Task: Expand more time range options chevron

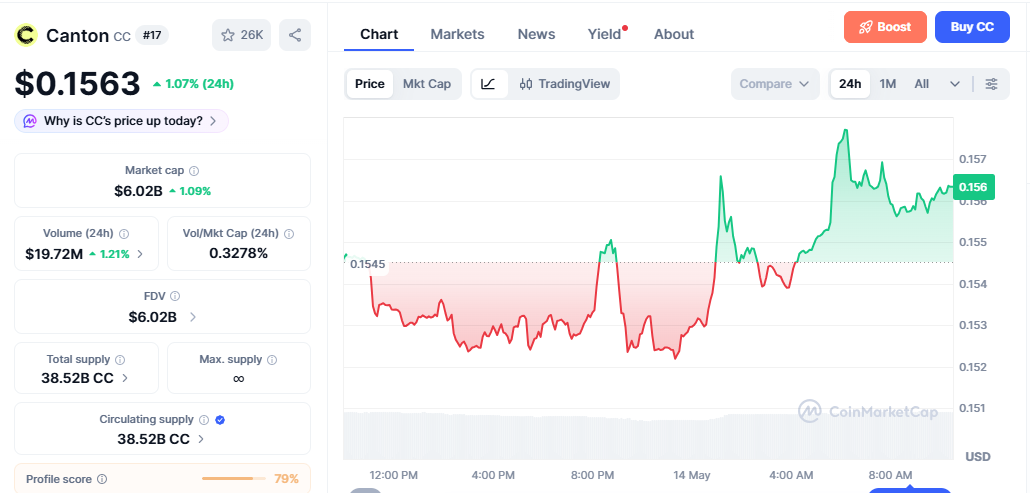Action: [955, 84]
